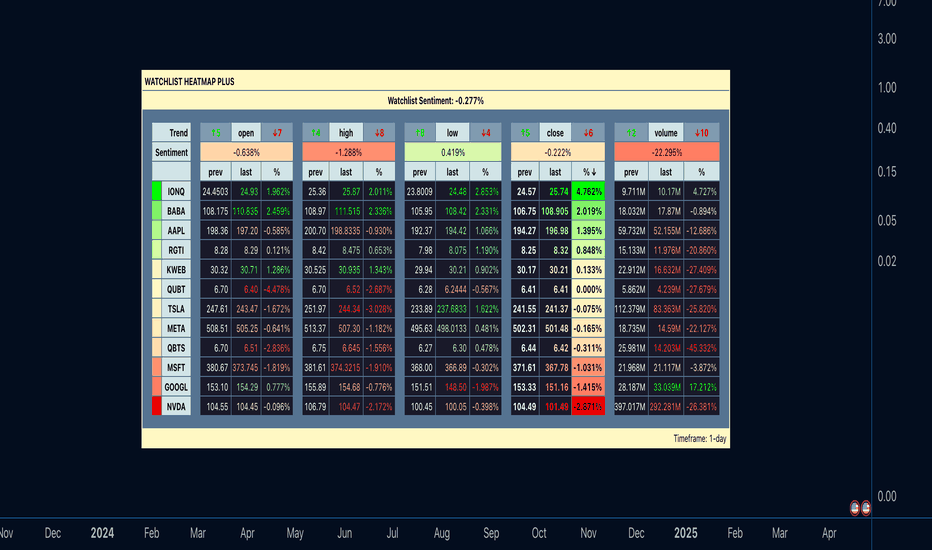Click QUBT open percent -4.478% cell
932x550 pixels.
coord(277,290)
